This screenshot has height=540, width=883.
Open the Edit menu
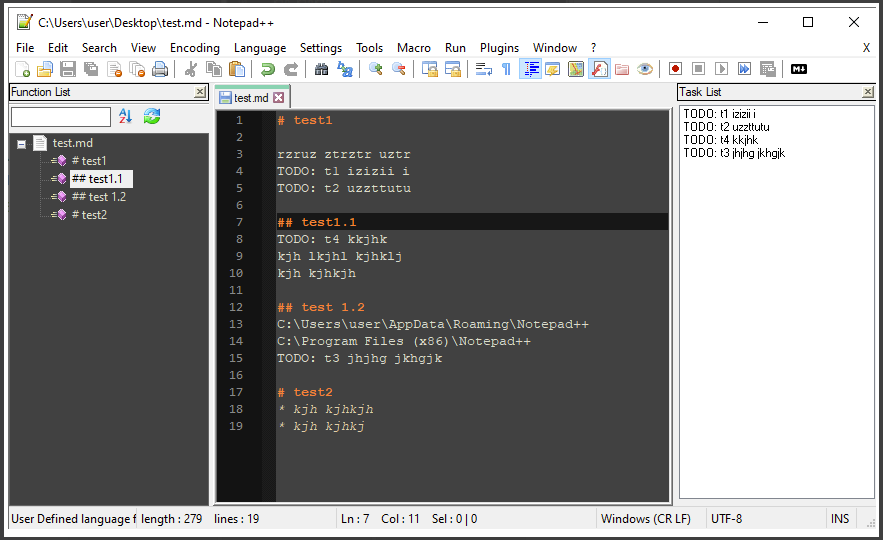58,48
